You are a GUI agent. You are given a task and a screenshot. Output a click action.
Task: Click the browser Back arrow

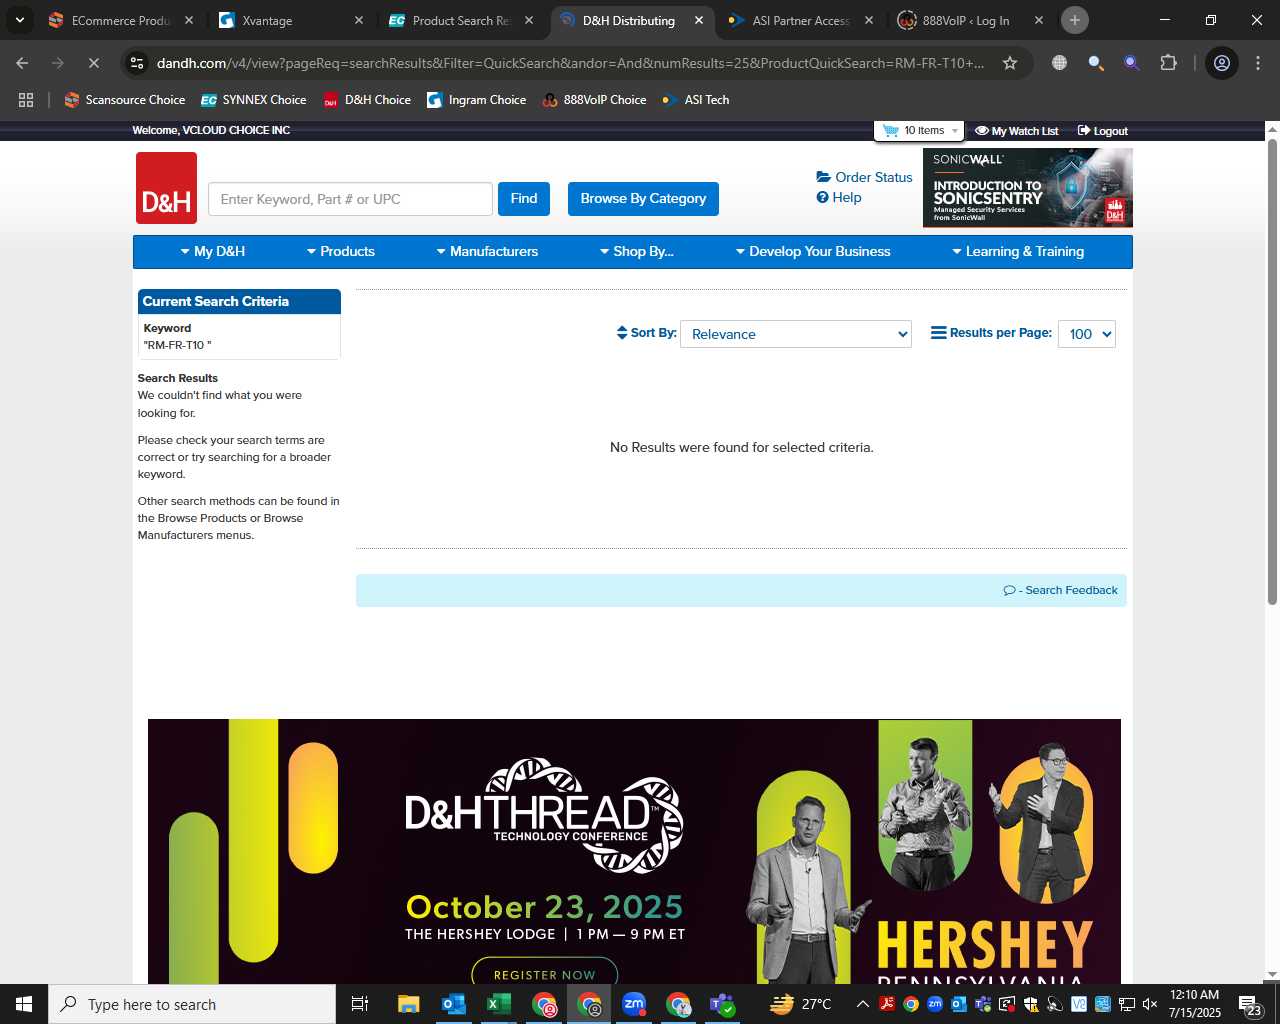point(22,63)
